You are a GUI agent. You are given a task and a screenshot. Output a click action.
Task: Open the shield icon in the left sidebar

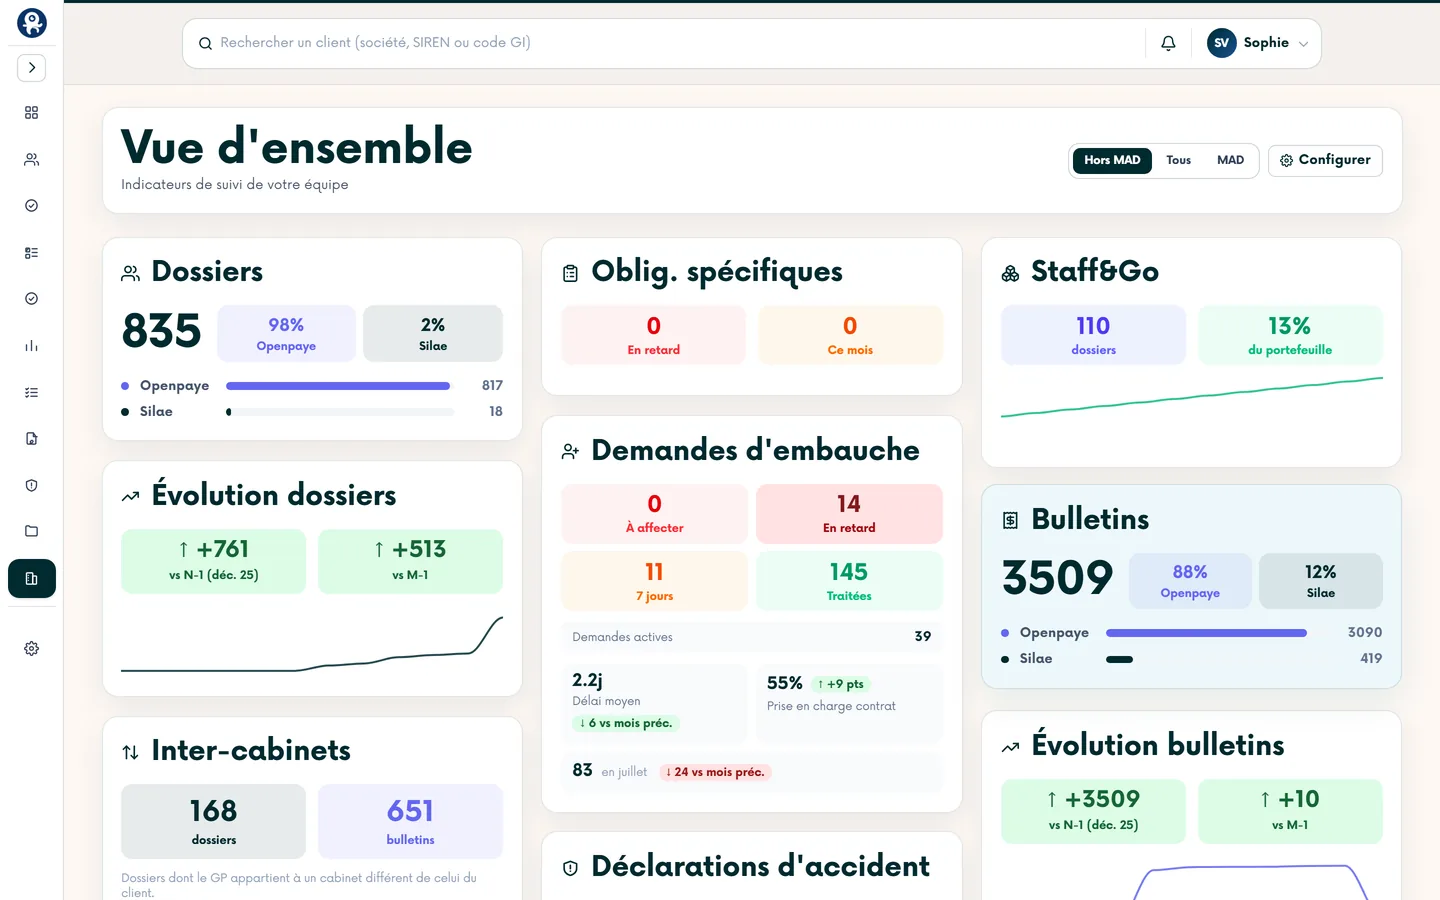(x=32, y=485)
